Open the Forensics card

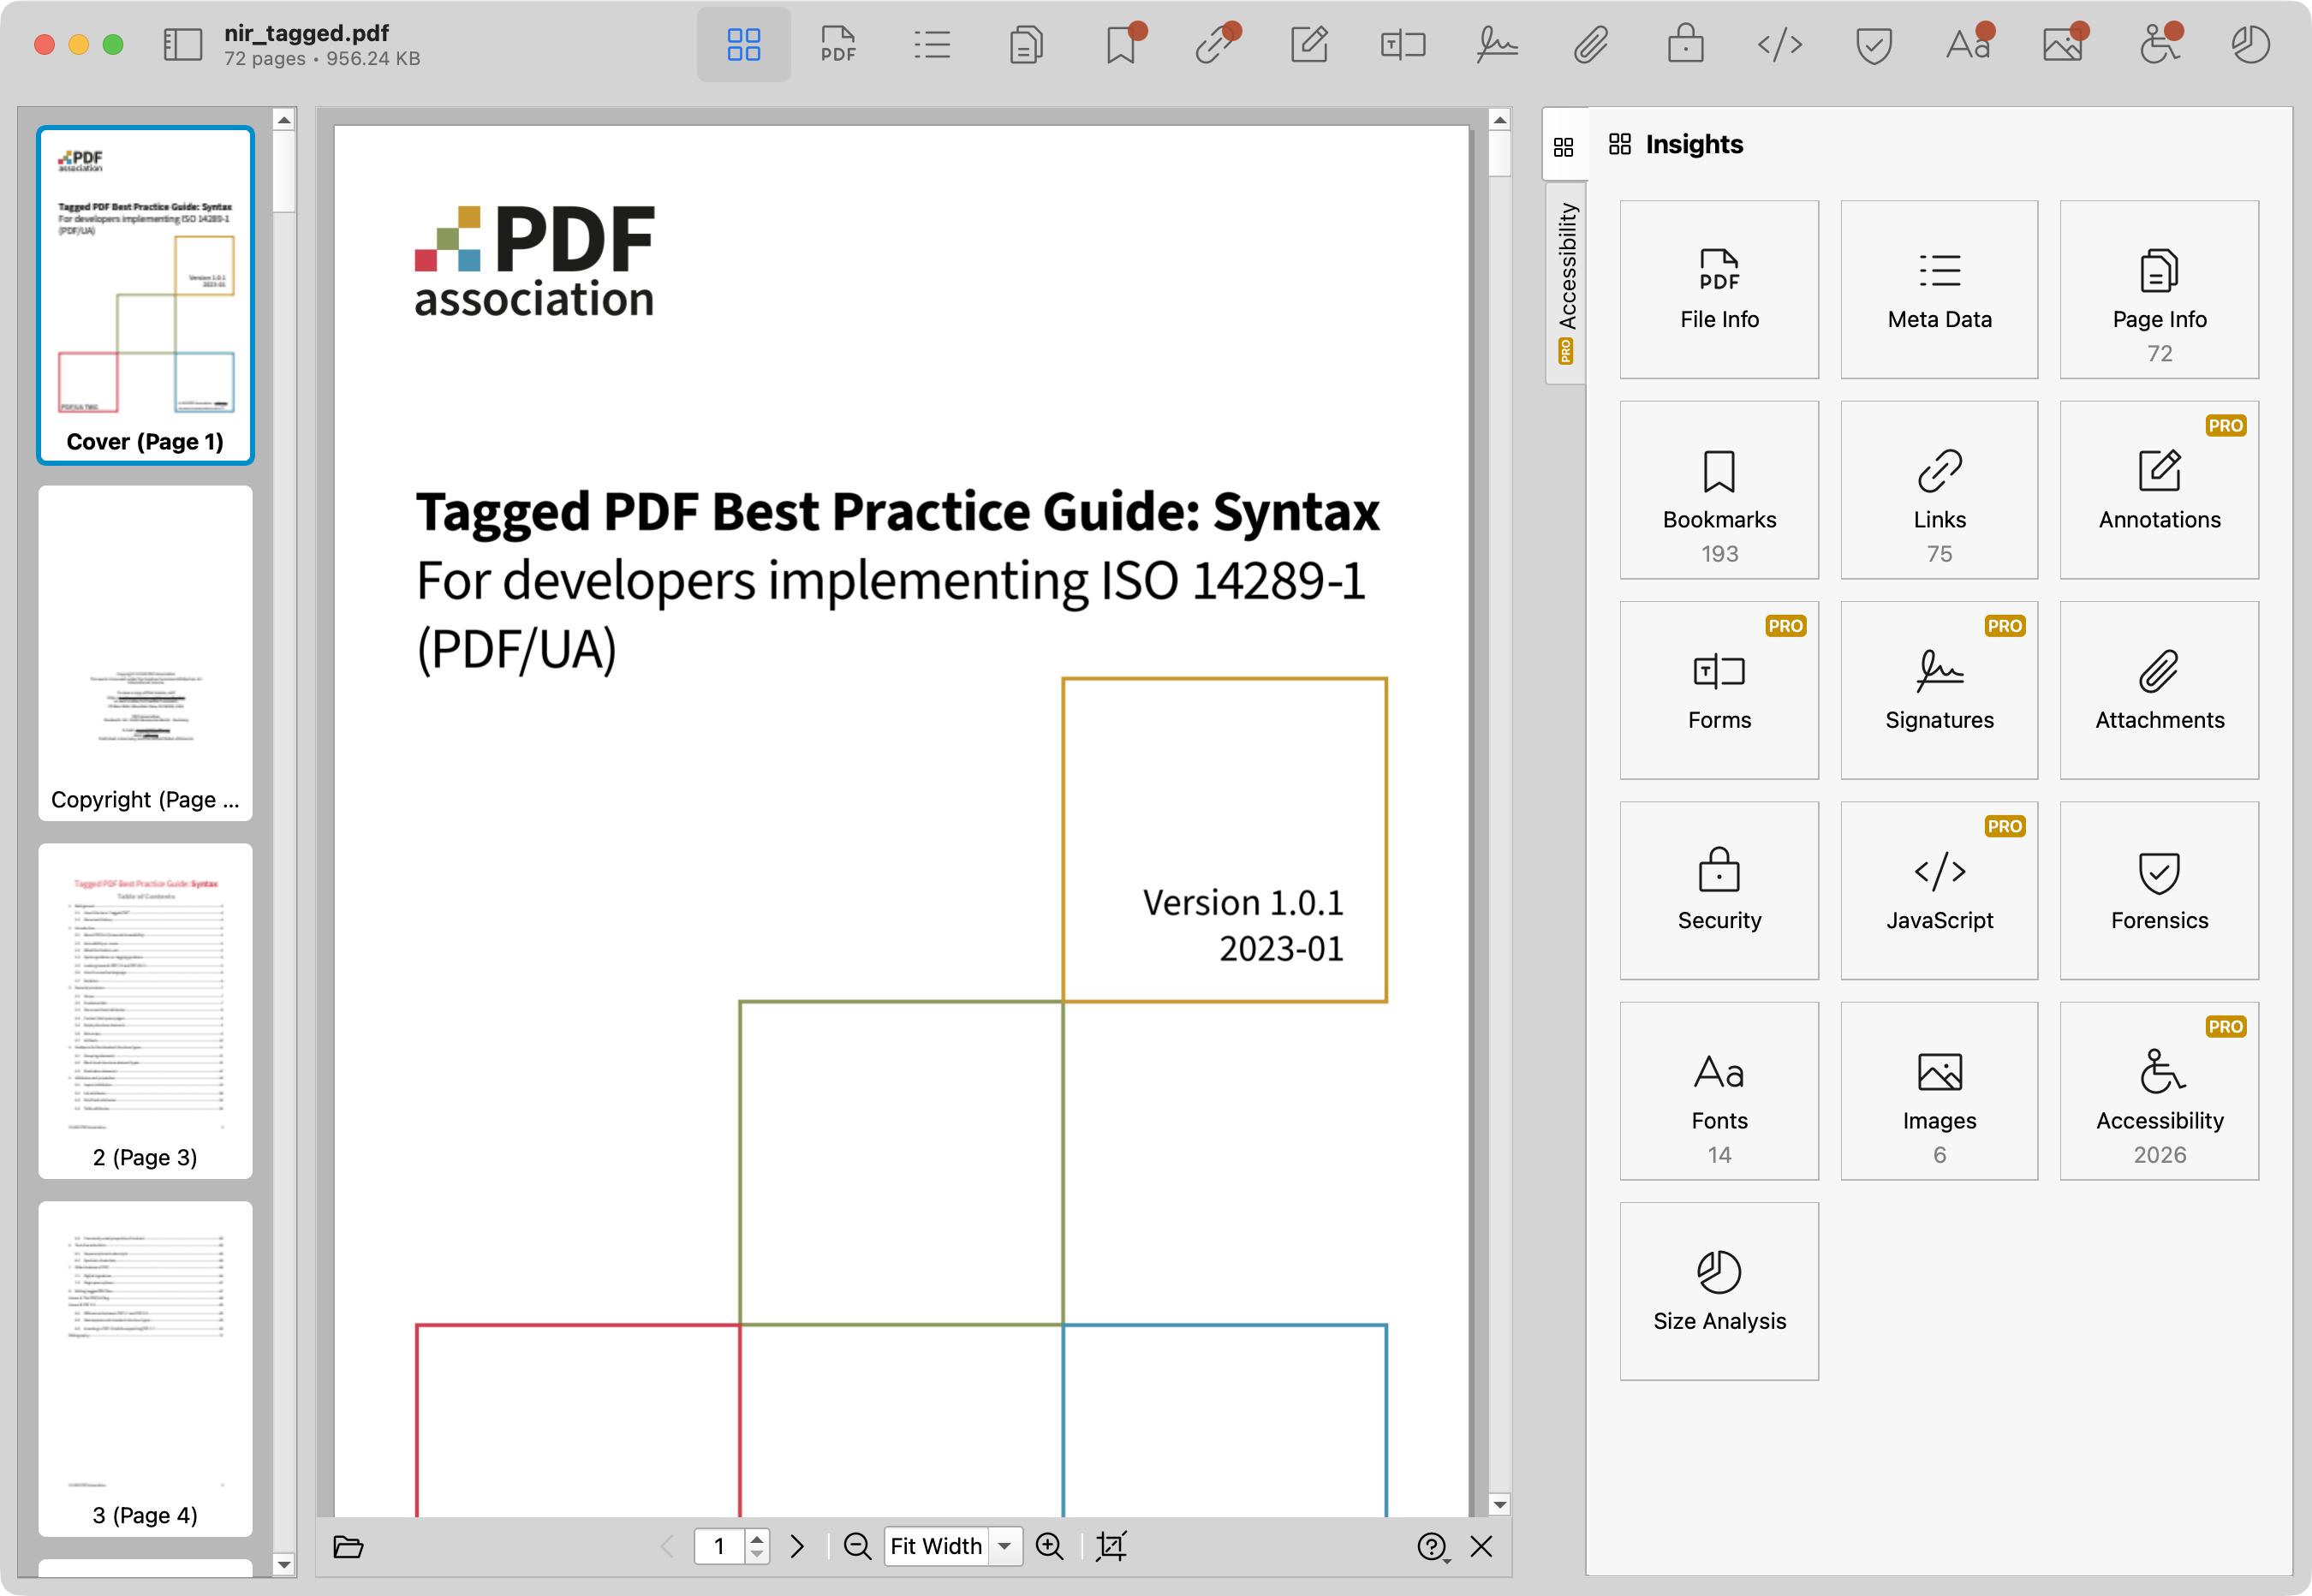[2159, 891]
